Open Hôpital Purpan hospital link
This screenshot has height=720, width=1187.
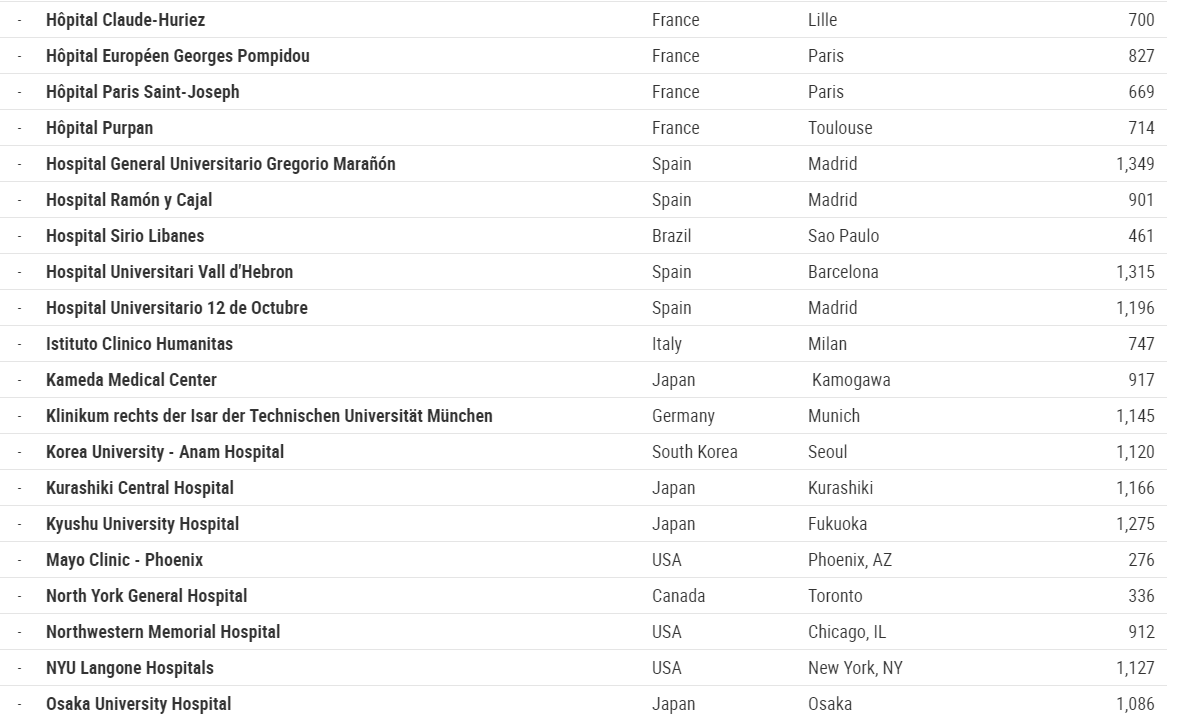(x=100, y=128)
